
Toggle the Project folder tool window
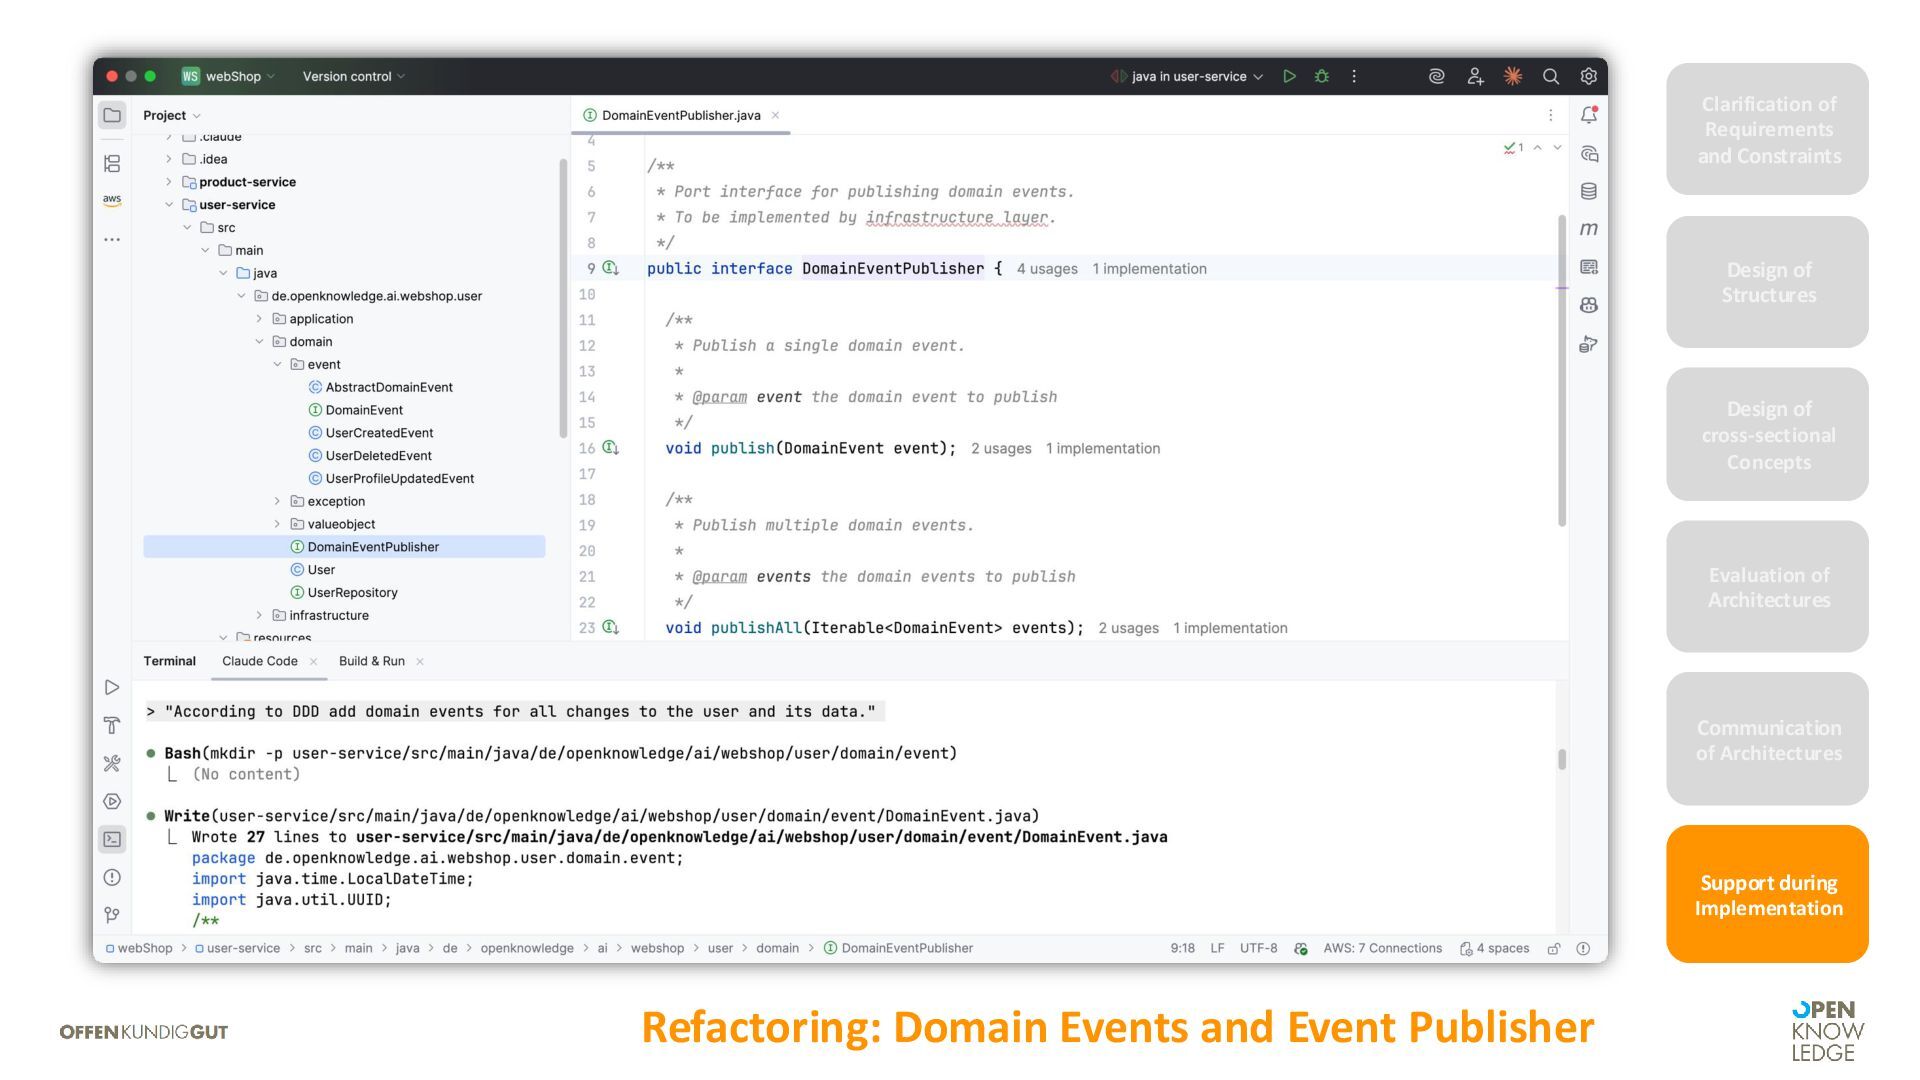pos(112,115)
